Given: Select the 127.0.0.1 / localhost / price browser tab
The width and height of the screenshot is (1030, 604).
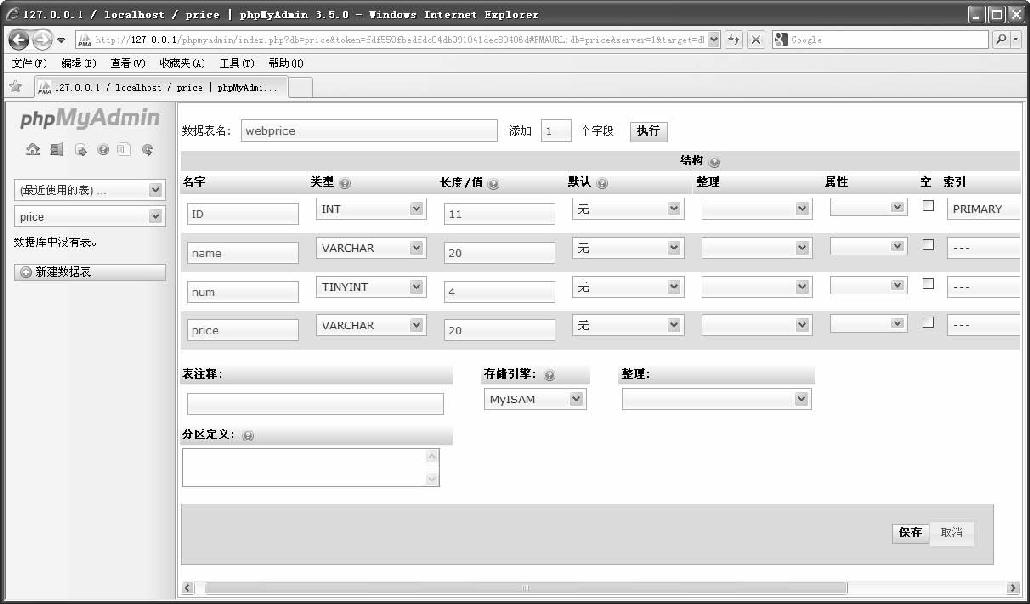Looking at the screenshot, I should tap(161, 87).
